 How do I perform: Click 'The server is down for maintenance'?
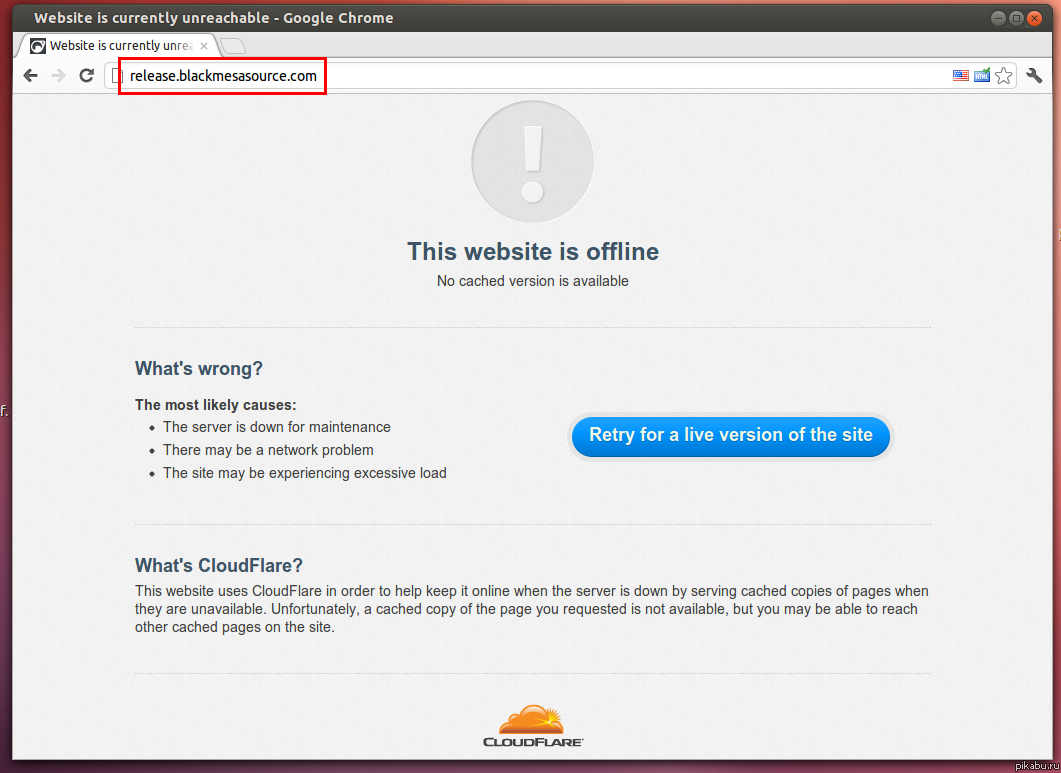(x=277, y=427)
